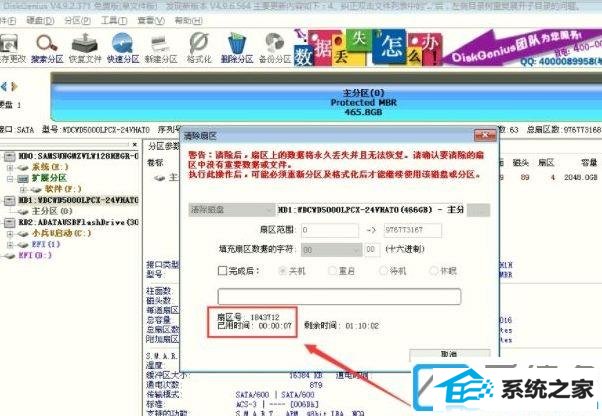Viewport: 602px width, 416px height.
Task: Open the 分区(P) menu
Action: (x=77, y=21)
